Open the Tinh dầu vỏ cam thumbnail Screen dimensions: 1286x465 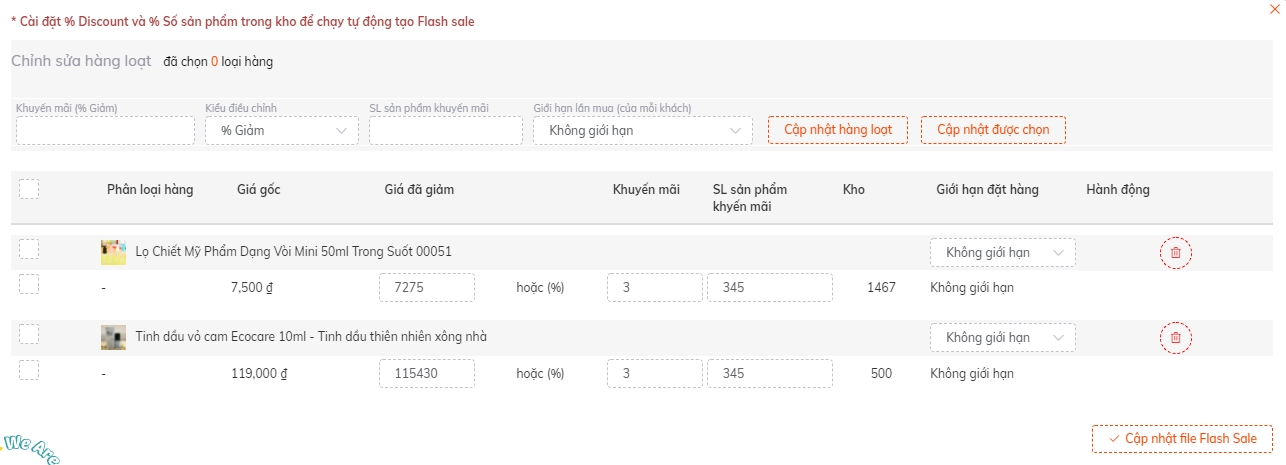pyautogui.click(x=113, y=337)
